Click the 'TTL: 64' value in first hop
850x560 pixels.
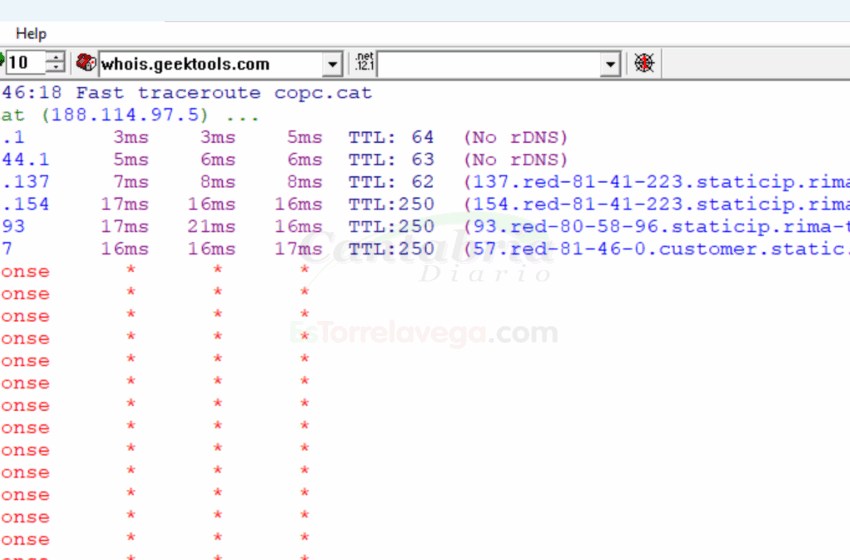click(x=391, y=137)
